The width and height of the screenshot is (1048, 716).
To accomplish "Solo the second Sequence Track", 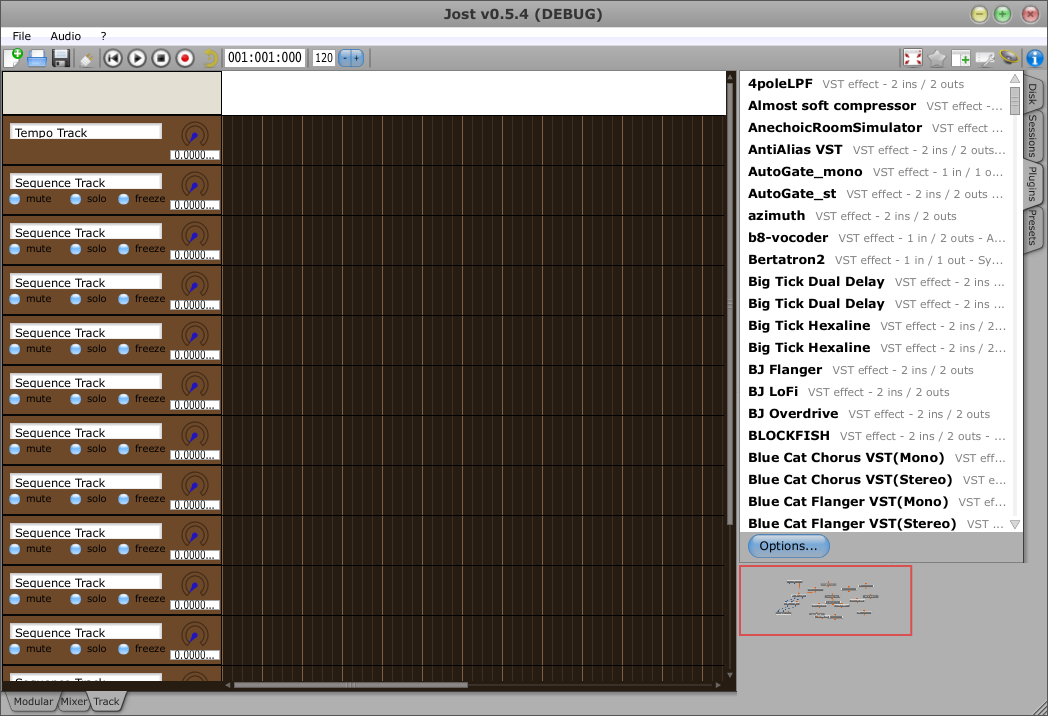I will pos(76,249).
